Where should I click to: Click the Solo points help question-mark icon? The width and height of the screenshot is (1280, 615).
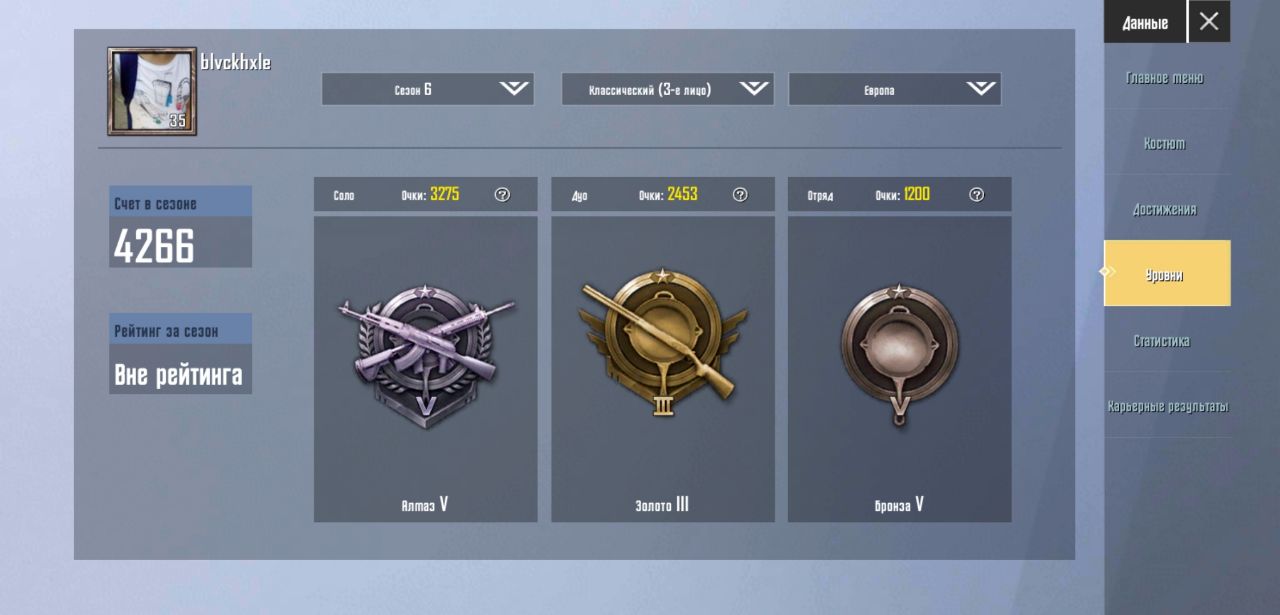coord(502,195)
